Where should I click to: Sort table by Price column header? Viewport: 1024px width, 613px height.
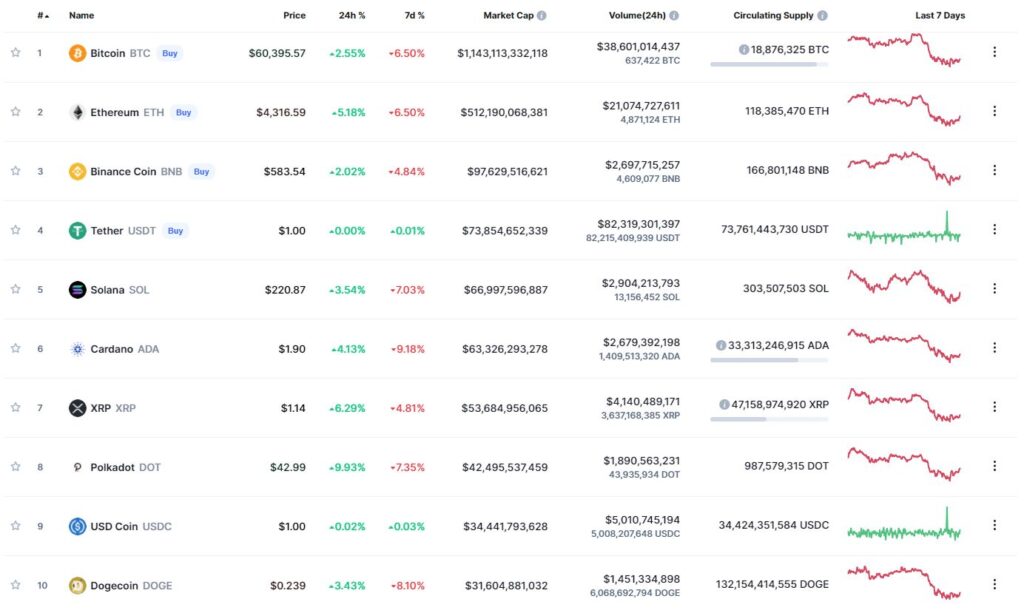(294, 15)
